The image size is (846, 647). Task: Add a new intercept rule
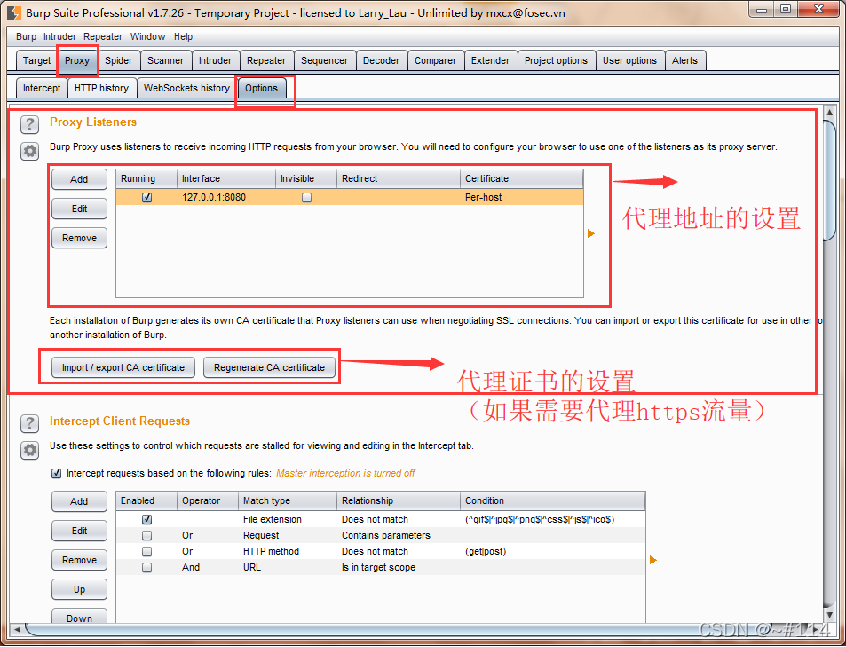click(x=79, y=502)
